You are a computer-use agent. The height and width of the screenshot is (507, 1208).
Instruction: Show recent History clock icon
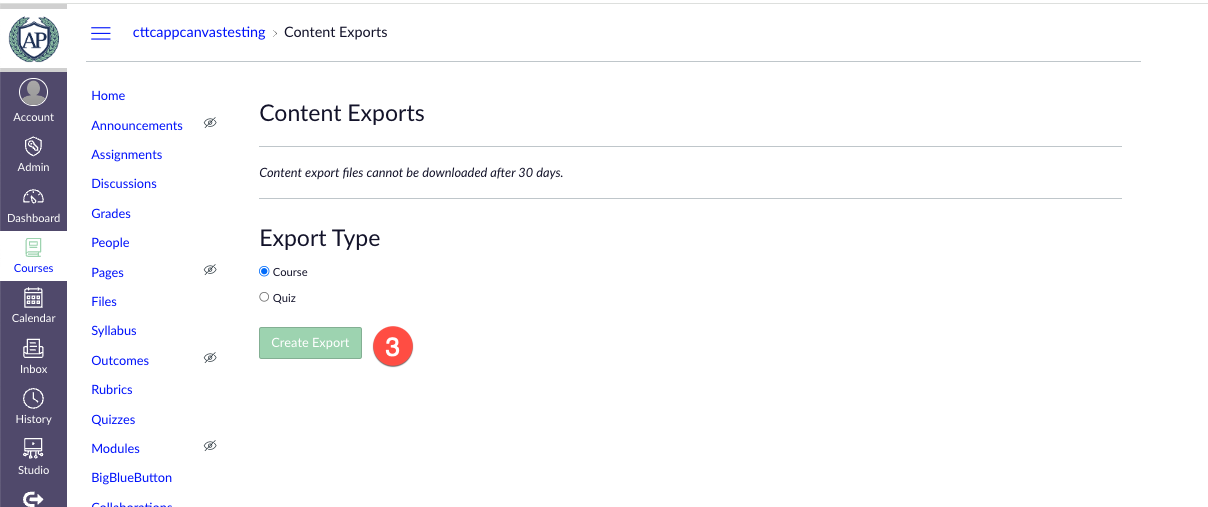click(33, 399)
